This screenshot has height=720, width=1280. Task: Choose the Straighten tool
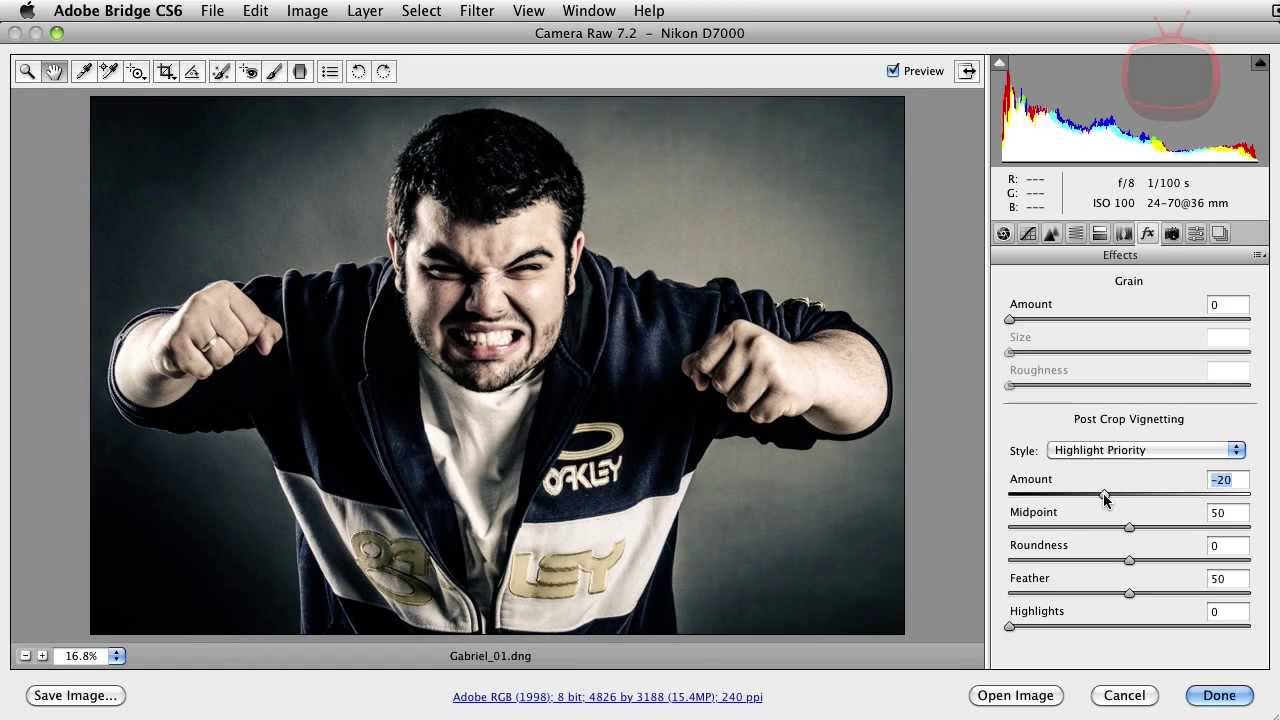[192, 71]
